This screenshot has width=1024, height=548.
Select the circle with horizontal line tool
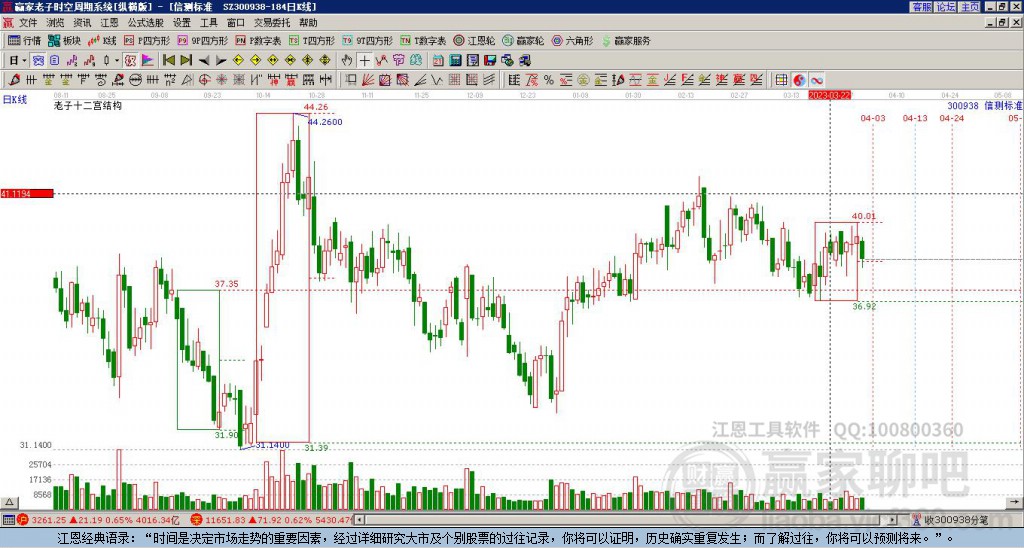click(x=135, y=80)
